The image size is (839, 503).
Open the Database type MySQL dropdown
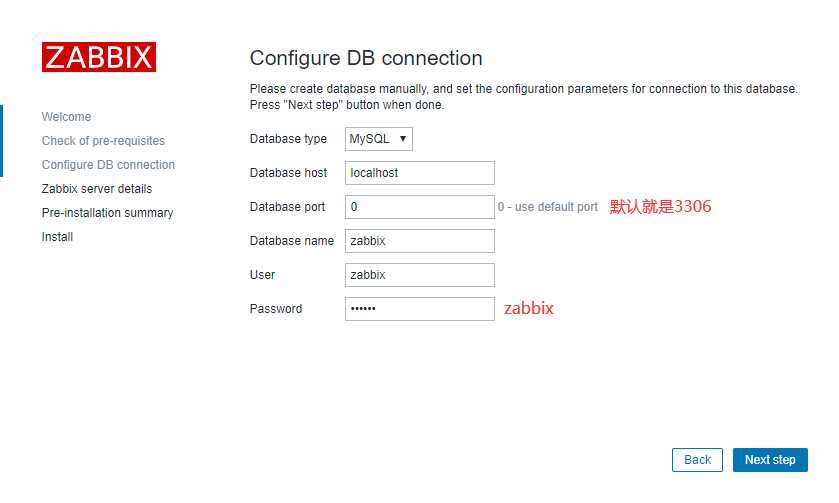coord(379,139)
